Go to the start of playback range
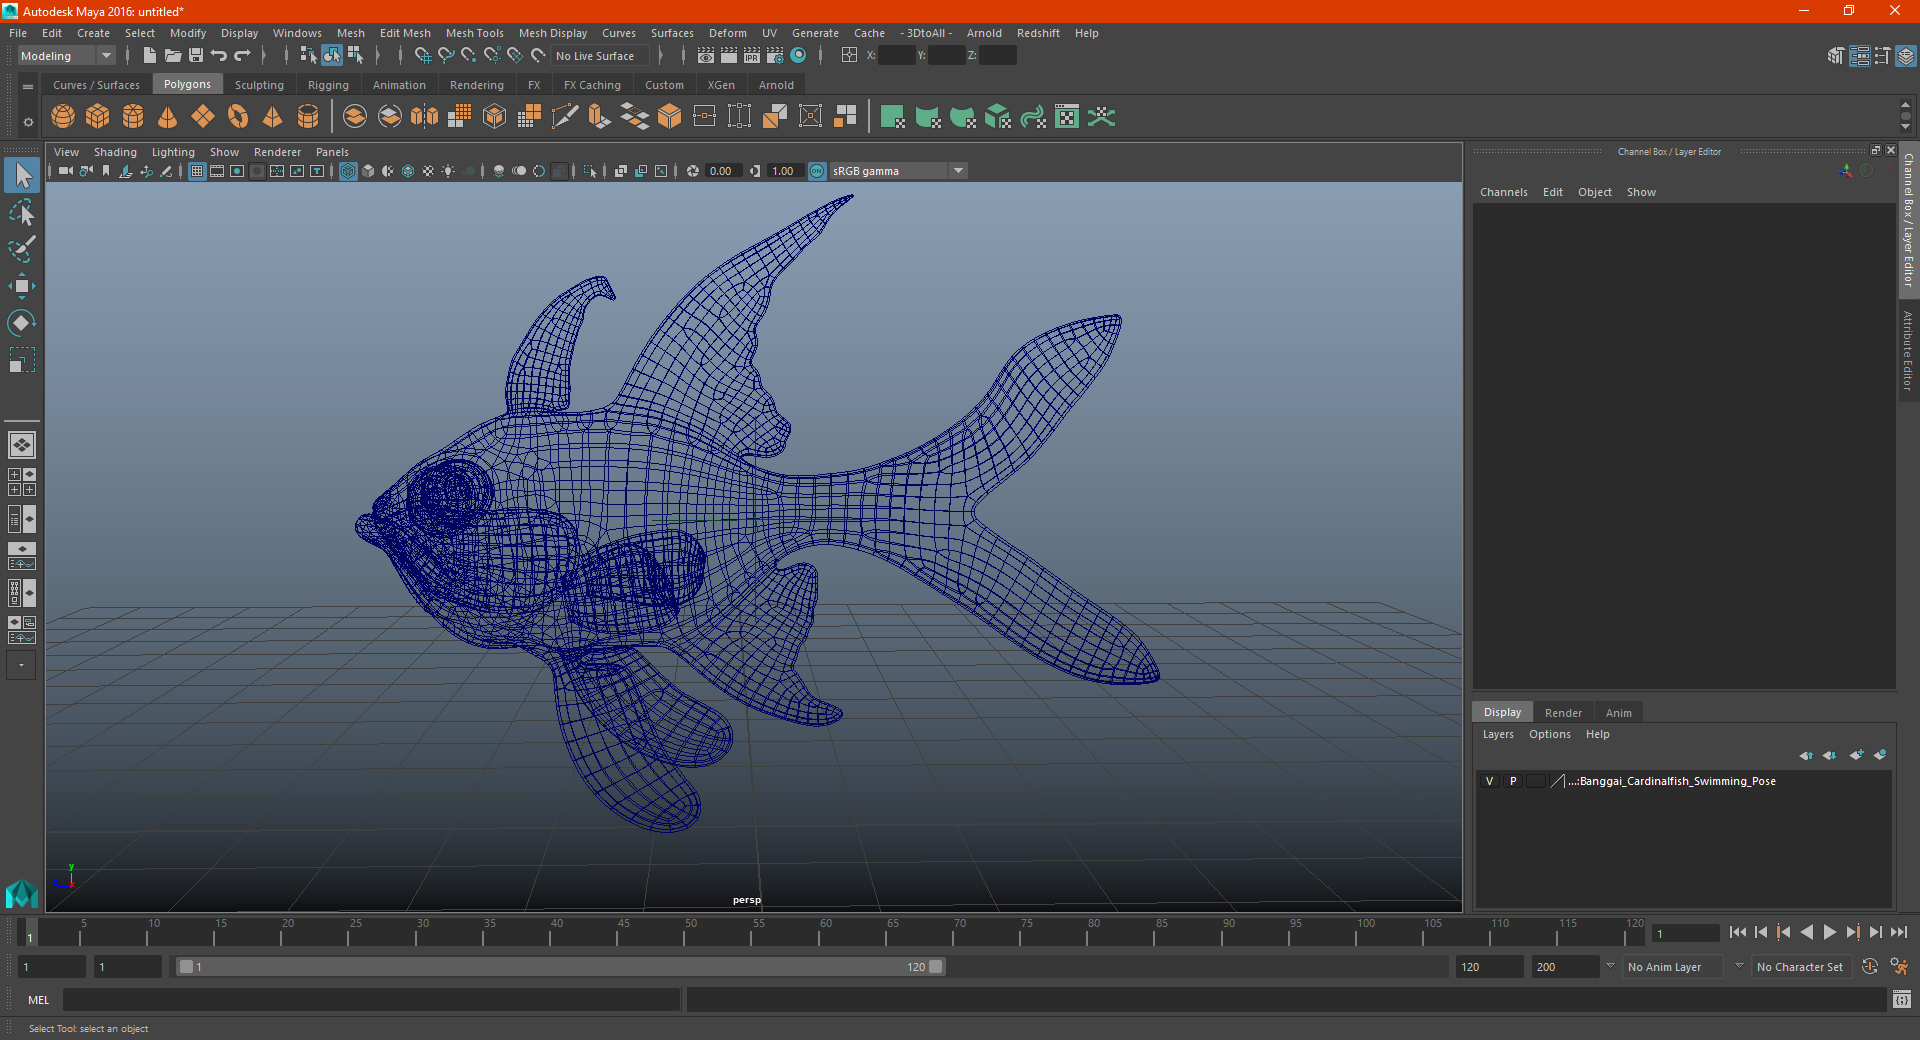 coord(1737,932)
